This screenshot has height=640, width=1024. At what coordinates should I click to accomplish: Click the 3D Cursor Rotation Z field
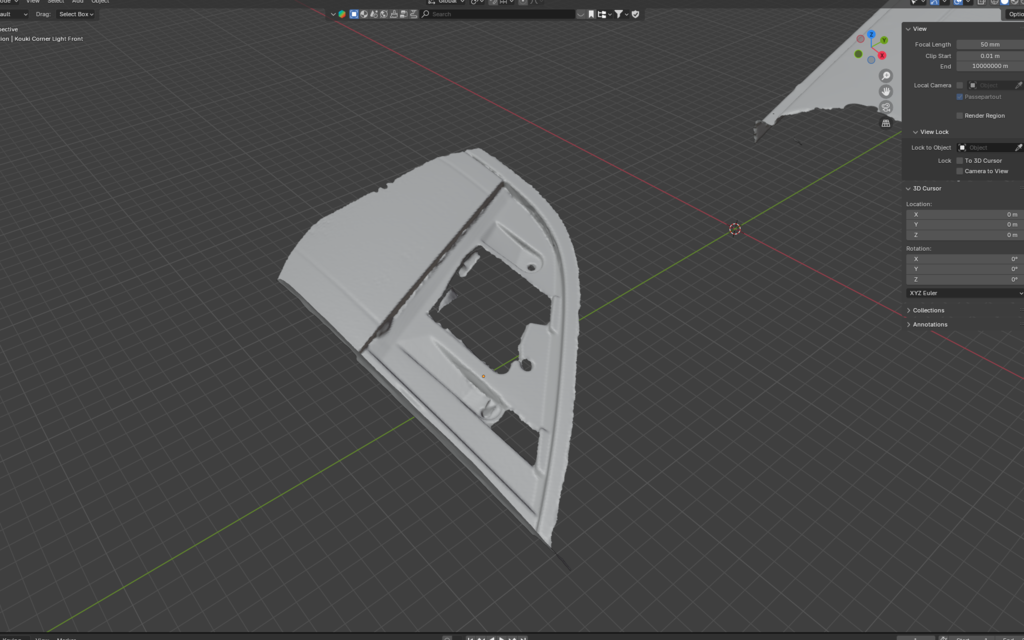[x=965, y=280]
